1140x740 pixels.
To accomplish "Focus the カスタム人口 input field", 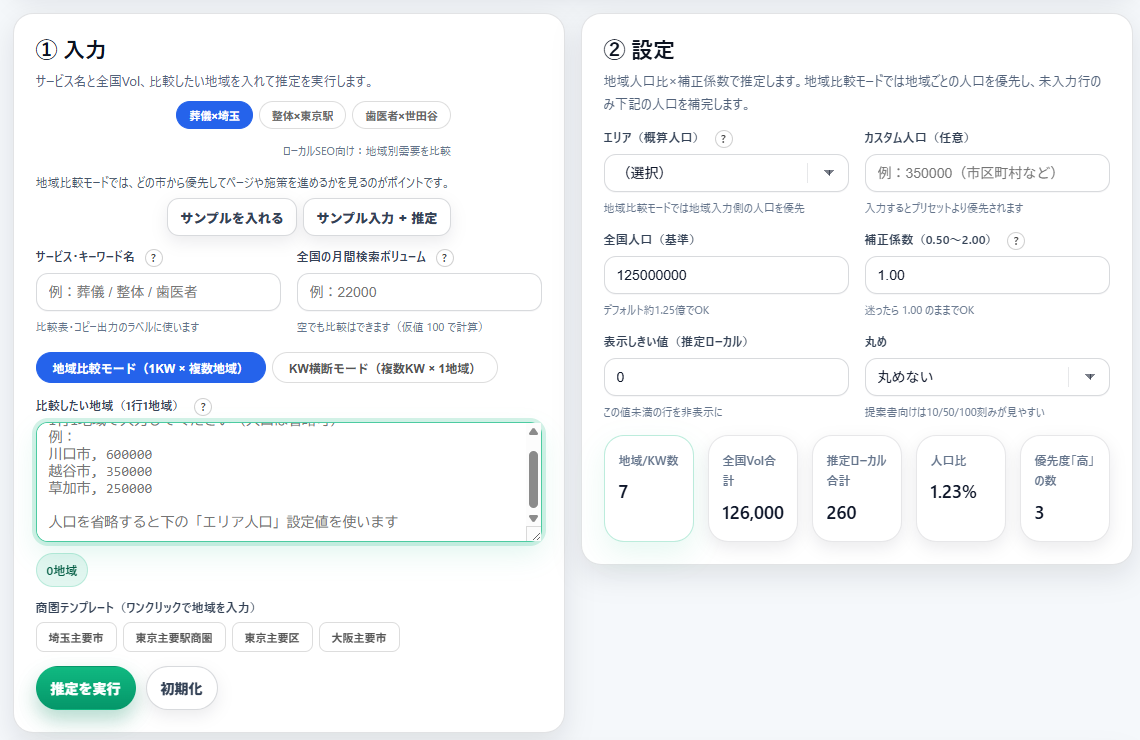I will click(x=987, y=173).
